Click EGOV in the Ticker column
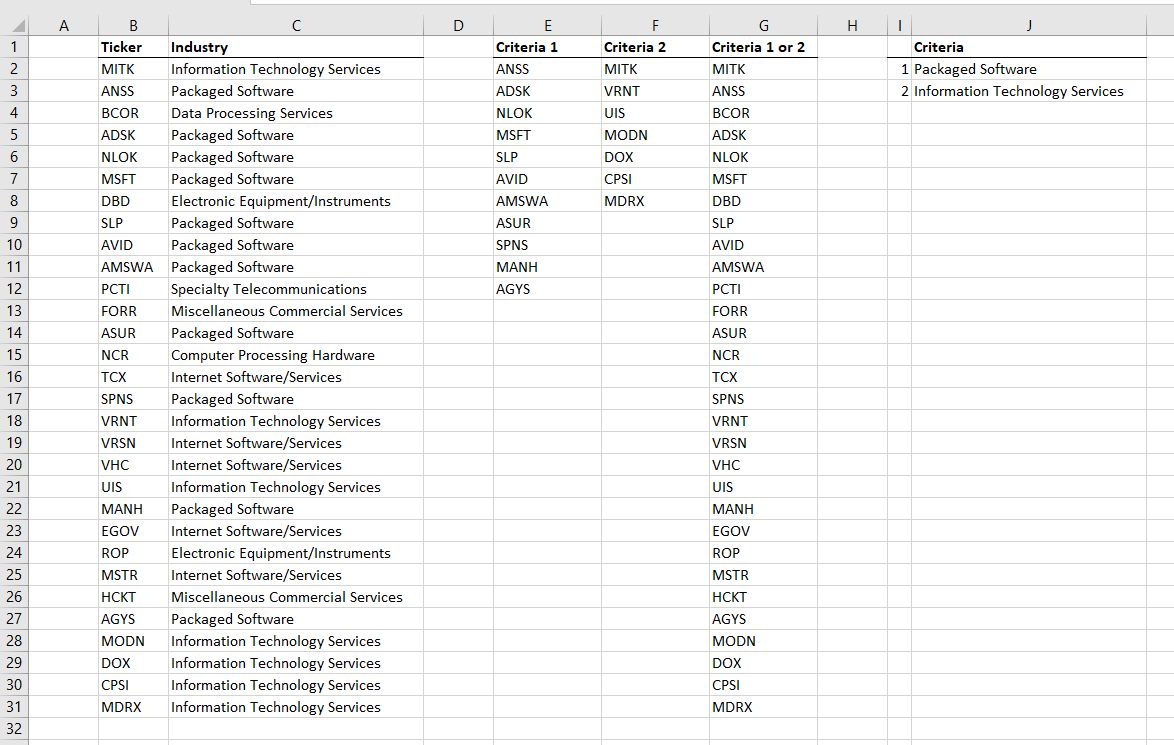The width and height of the screenshot is (1174, 745). [x=133, y=531]
